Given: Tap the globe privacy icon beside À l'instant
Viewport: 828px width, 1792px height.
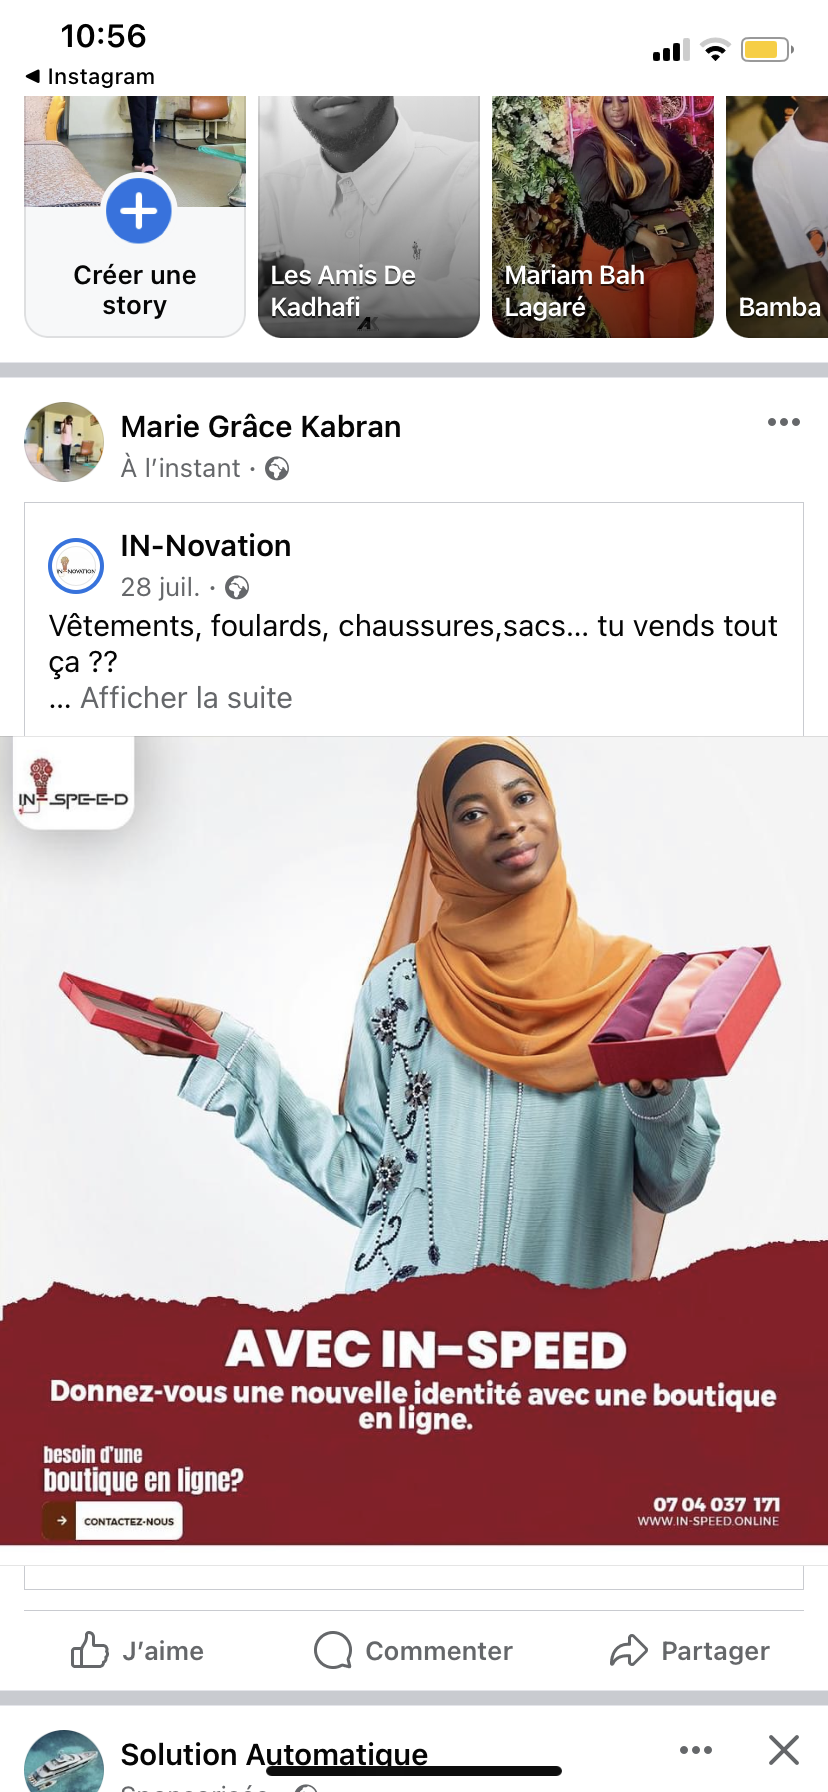Looking at the screenshot, I should click(x=277, y=469).
